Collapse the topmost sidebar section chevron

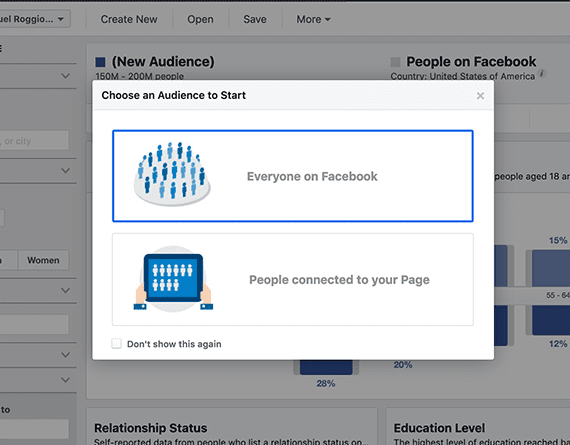tap(65, 76)
